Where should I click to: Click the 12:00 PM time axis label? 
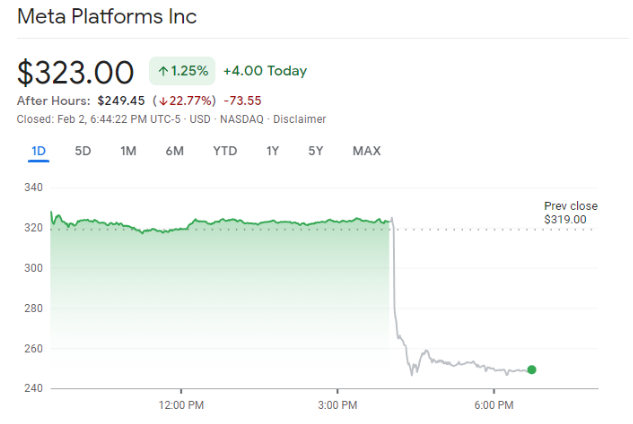pos(181,405)
